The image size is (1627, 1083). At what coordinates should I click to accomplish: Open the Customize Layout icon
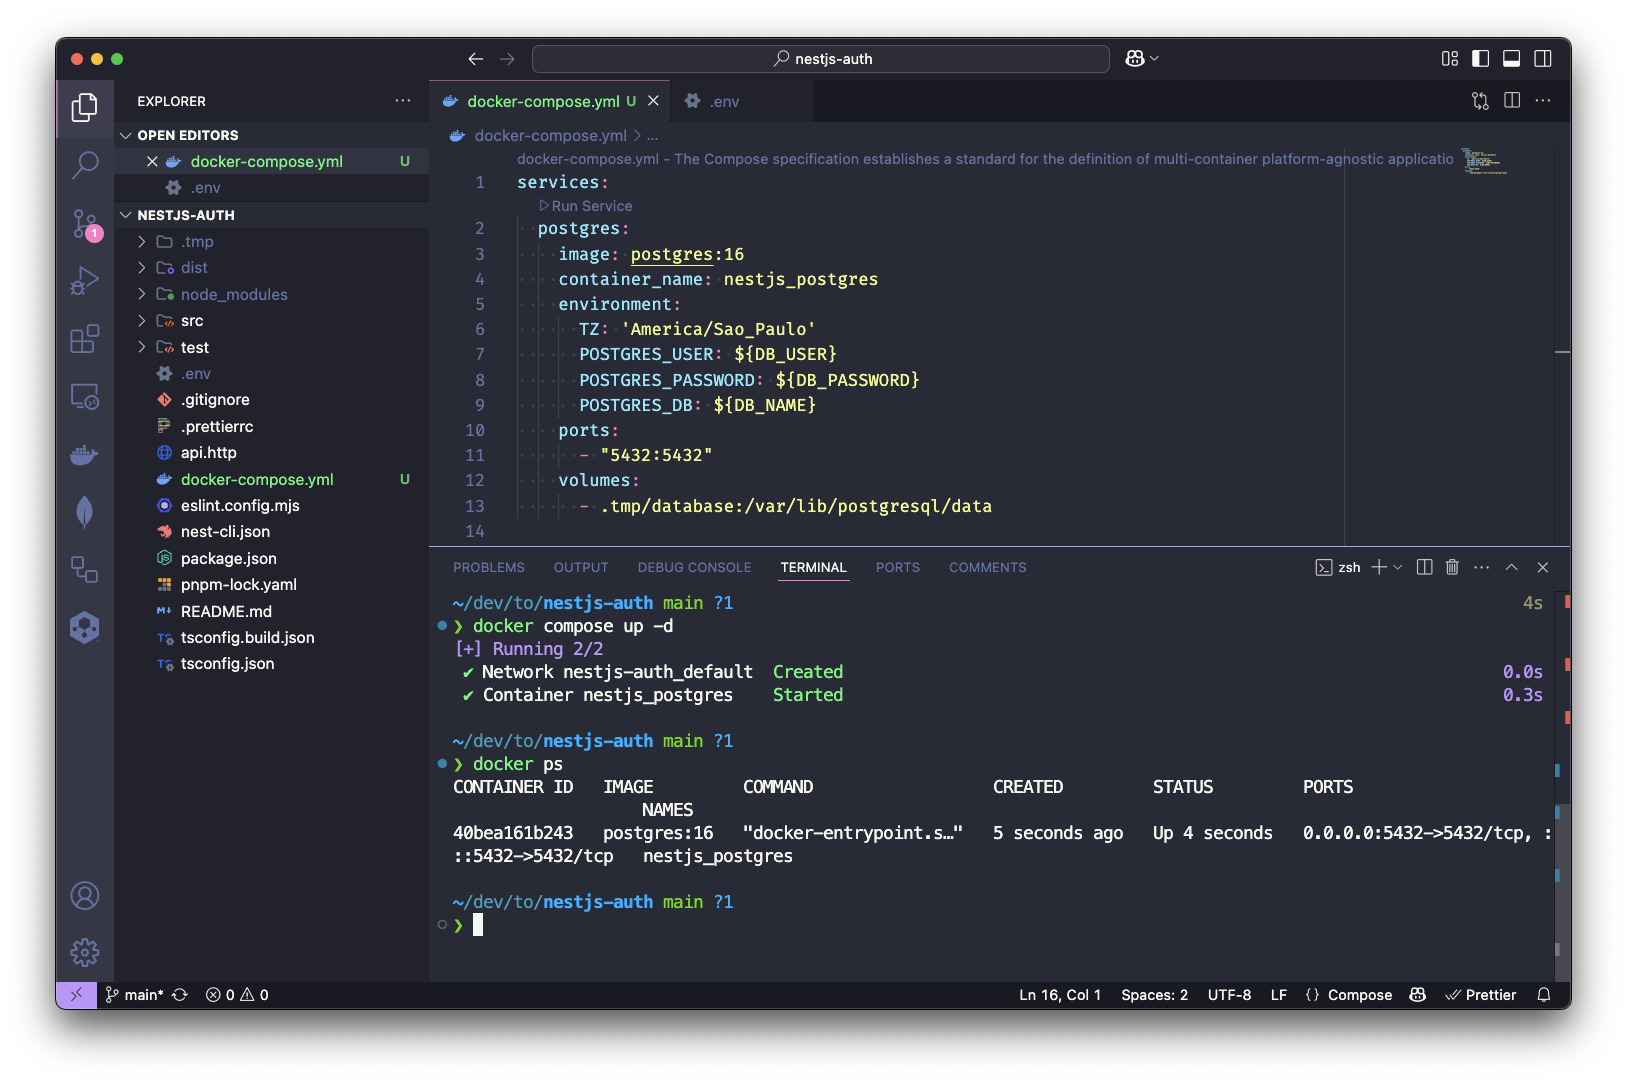[1450, 59]
